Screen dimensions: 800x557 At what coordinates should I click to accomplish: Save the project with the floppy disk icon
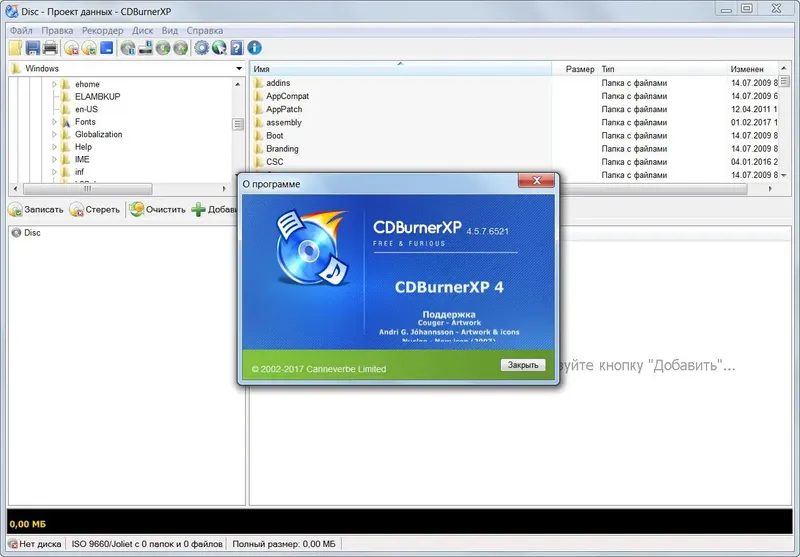pos(33,48)
